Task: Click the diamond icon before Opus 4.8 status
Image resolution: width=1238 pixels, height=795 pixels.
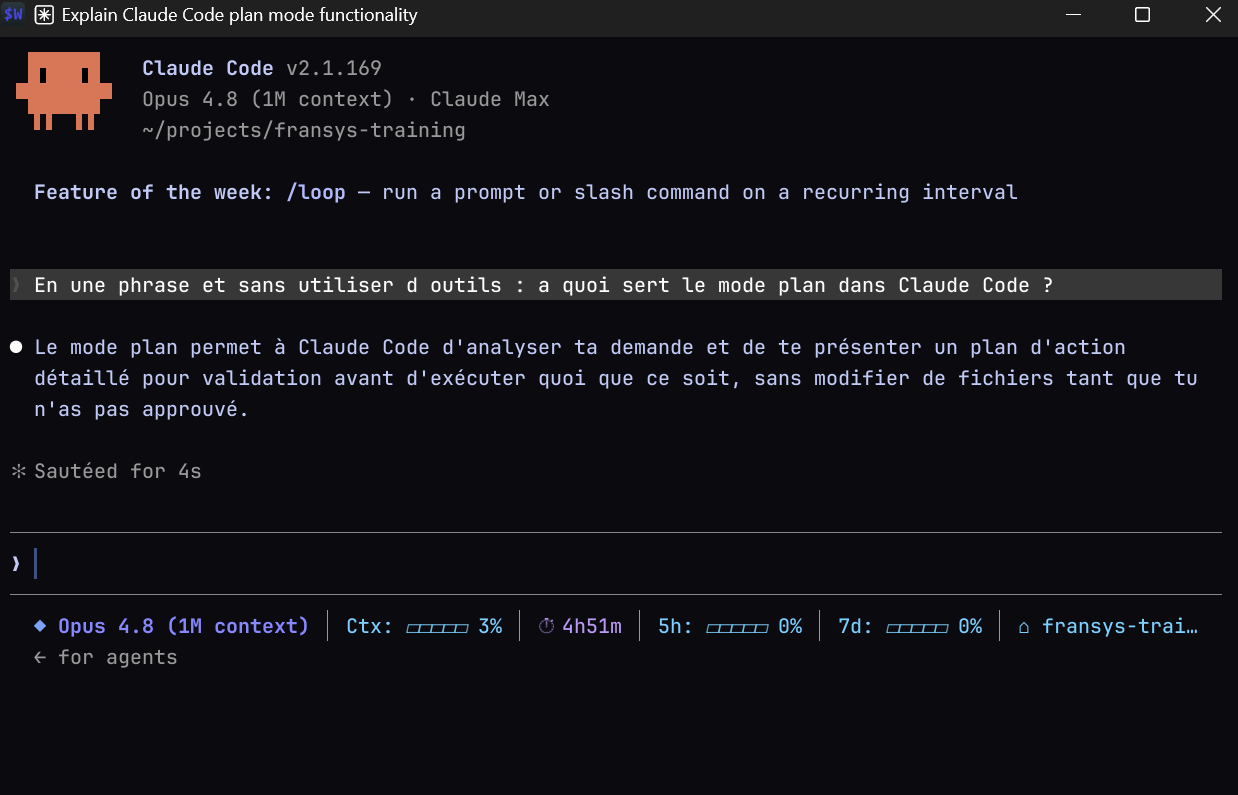Action: tap(40, 626)
